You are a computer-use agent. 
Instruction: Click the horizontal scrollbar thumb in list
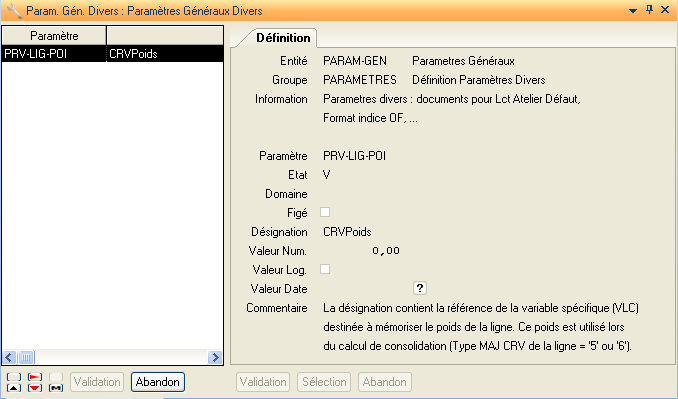[26, 358]
